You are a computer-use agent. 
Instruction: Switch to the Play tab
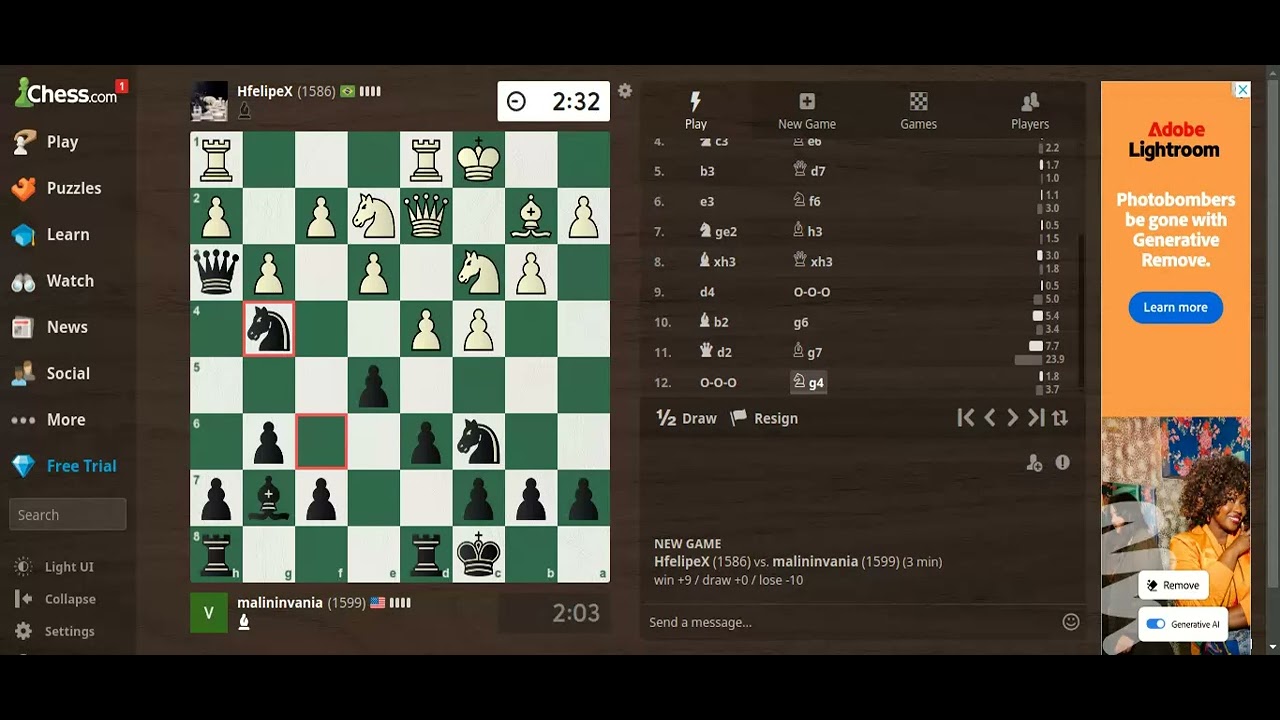pyautogui.click(x=696, y=110)
